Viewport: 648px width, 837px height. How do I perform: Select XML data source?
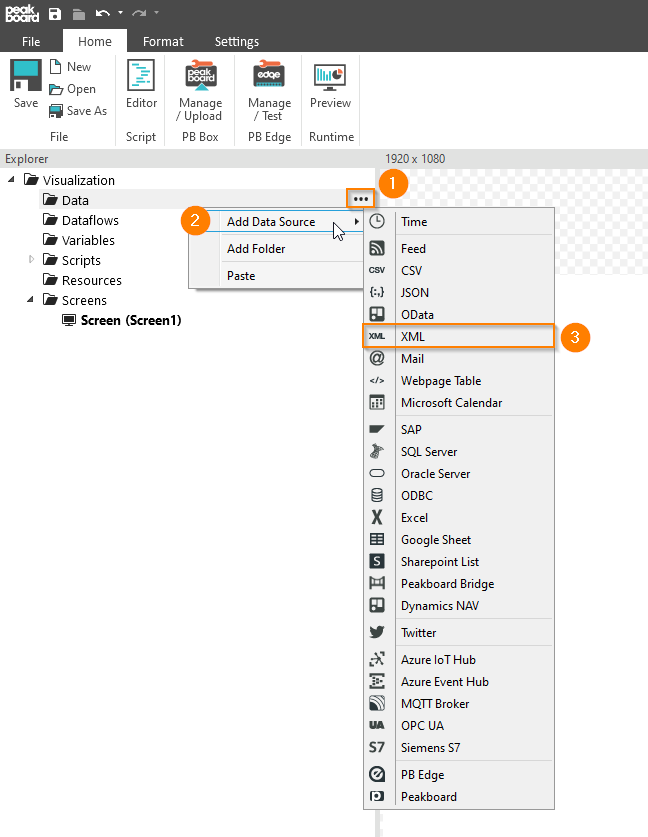click(459, 336)
